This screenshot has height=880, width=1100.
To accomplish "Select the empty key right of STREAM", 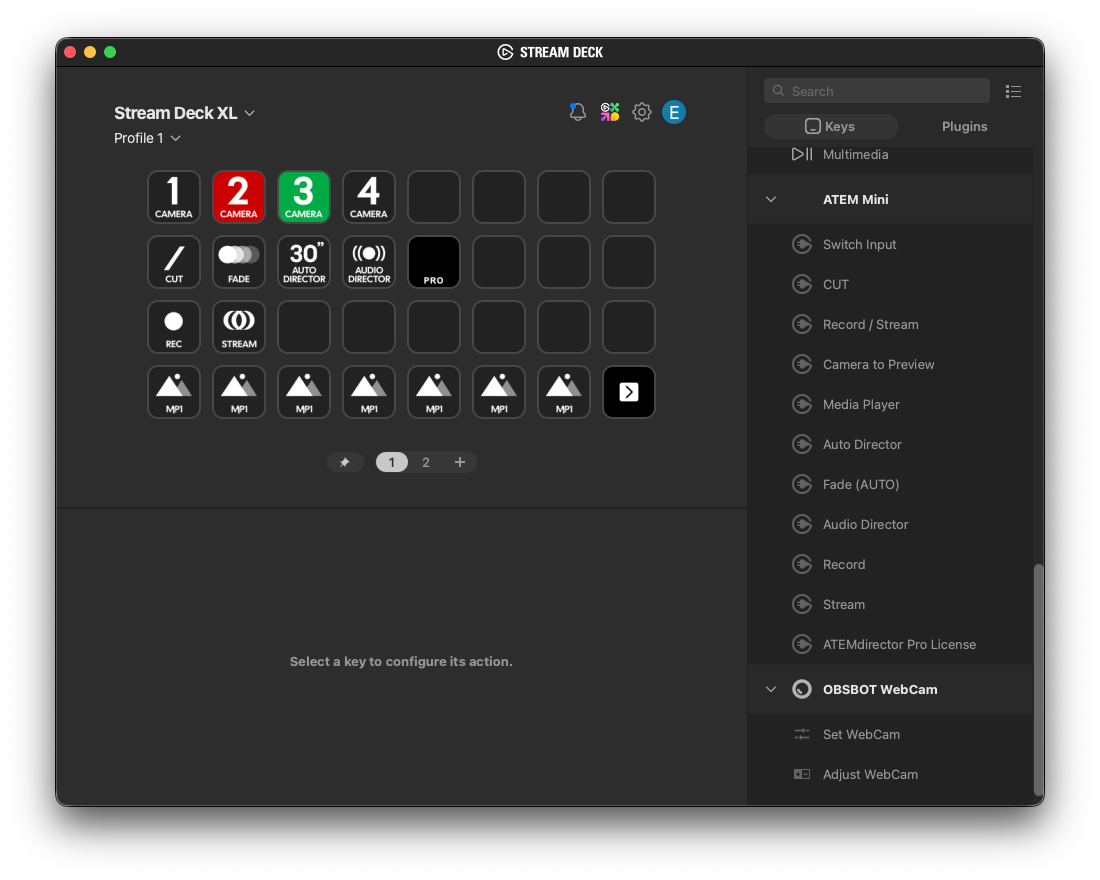I will tap(304, 327).
